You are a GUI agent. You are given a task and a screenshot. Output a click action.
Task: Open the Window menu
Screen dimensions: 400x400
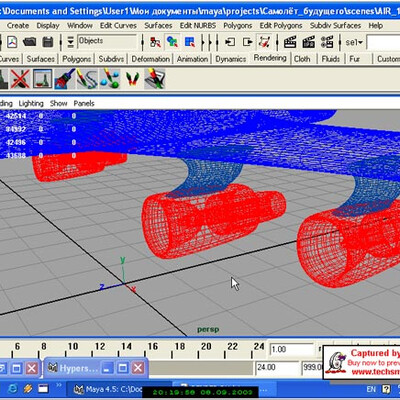pos(80,26)
